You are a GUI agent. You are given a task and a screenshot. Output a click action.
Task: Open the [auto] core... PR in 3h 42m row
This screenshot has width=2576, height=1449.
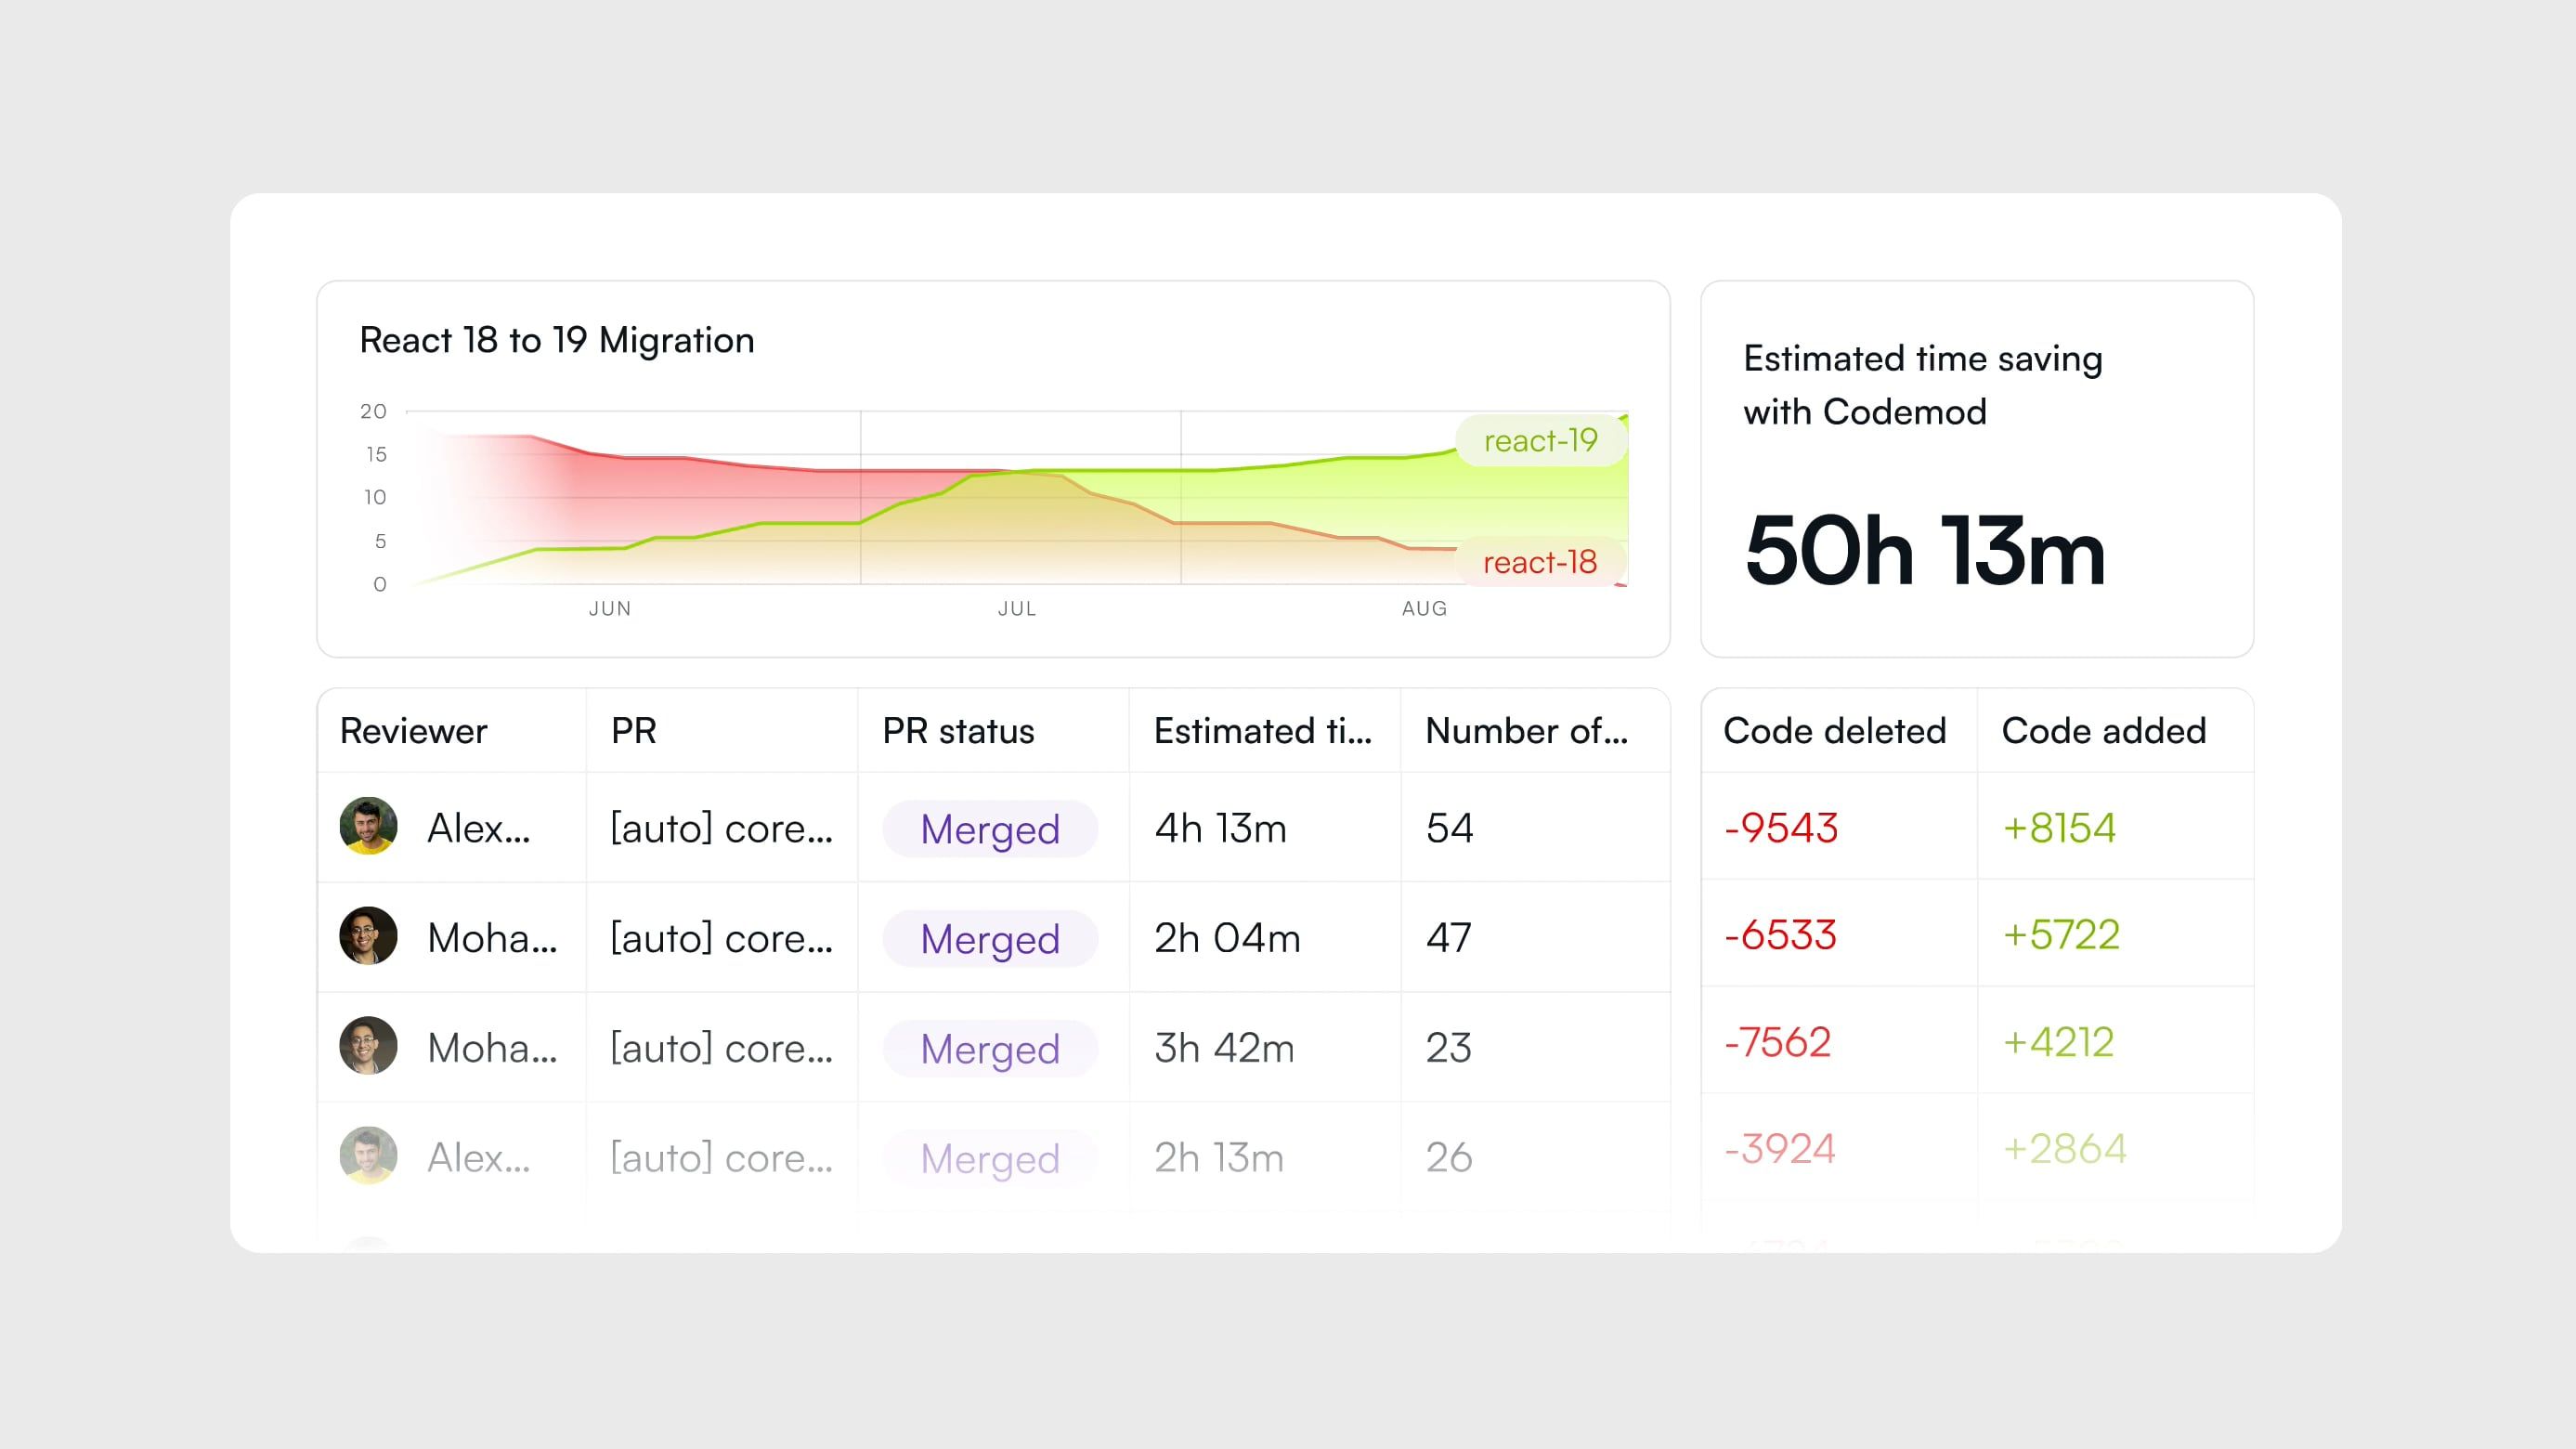(722, 1048)
